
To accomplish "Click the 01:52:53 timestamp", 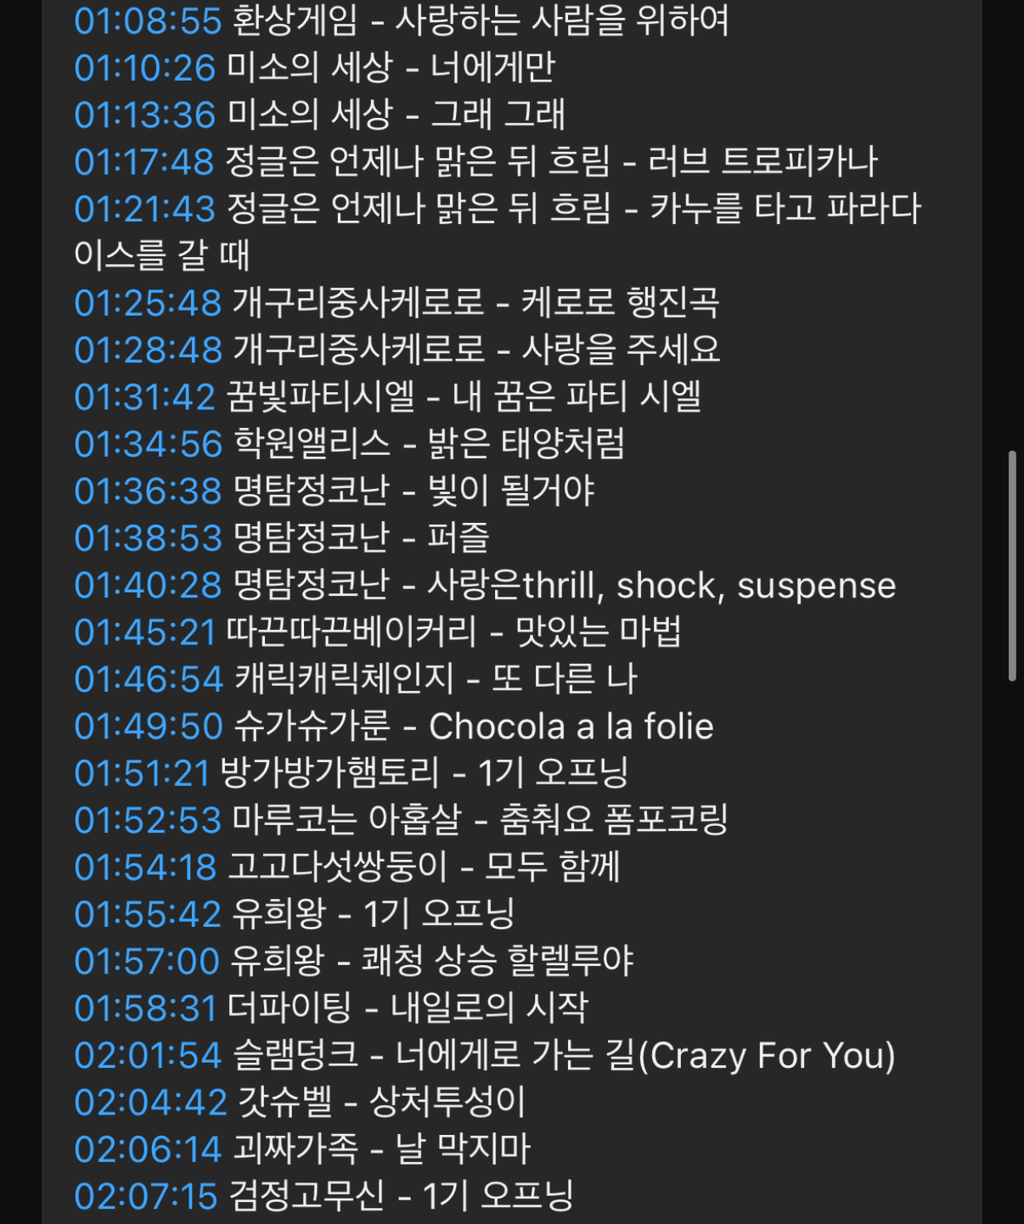I will click(x=148, y=820).
